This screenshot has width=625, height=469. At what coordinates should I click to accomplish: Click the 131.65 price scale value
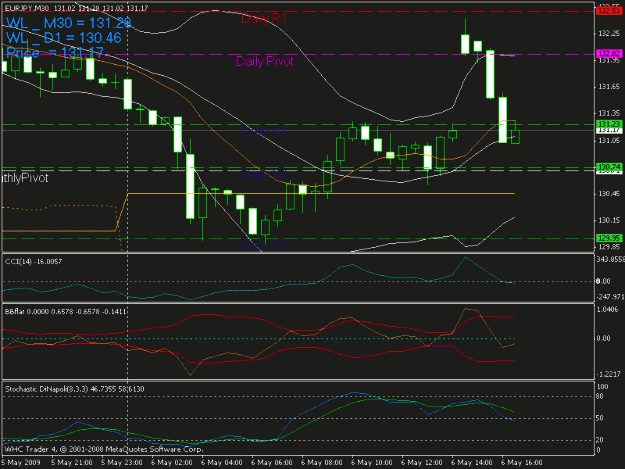(609, 86)
